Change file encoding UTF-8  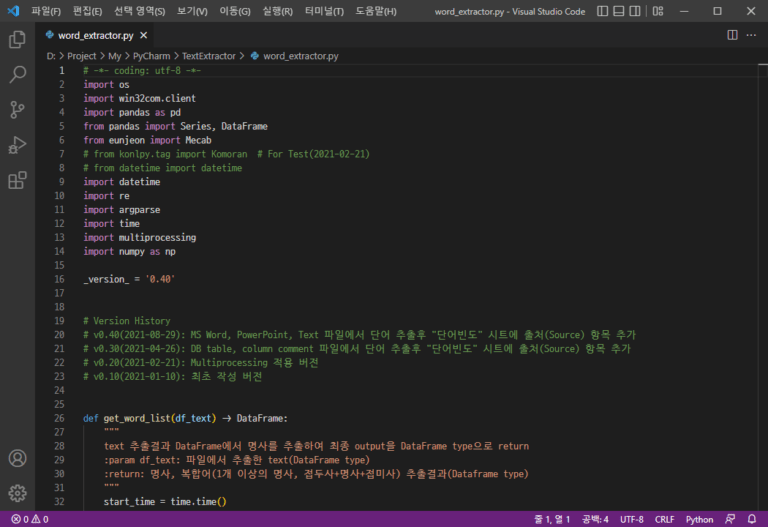632,519
